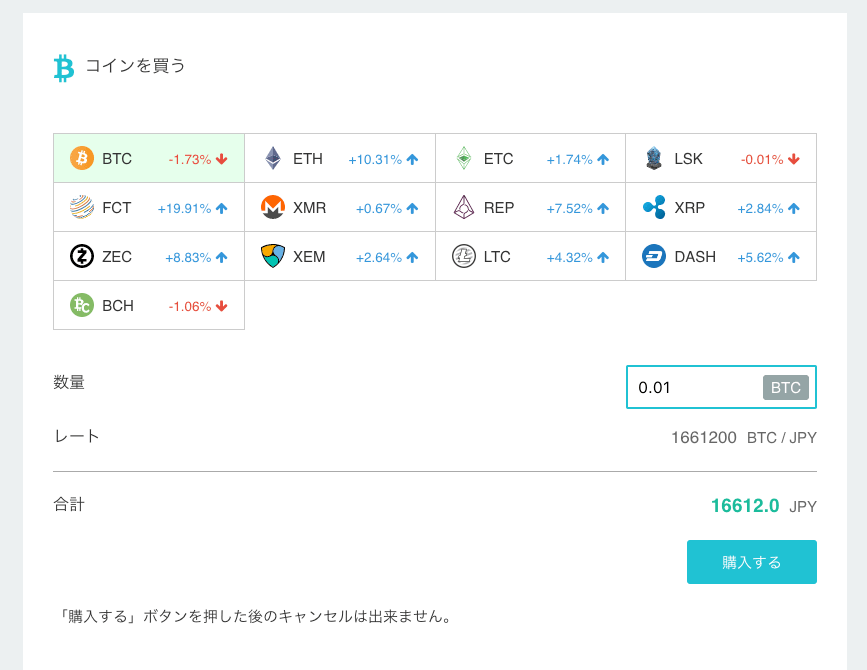Click the gray BTC unit badge

pos(786,388)
